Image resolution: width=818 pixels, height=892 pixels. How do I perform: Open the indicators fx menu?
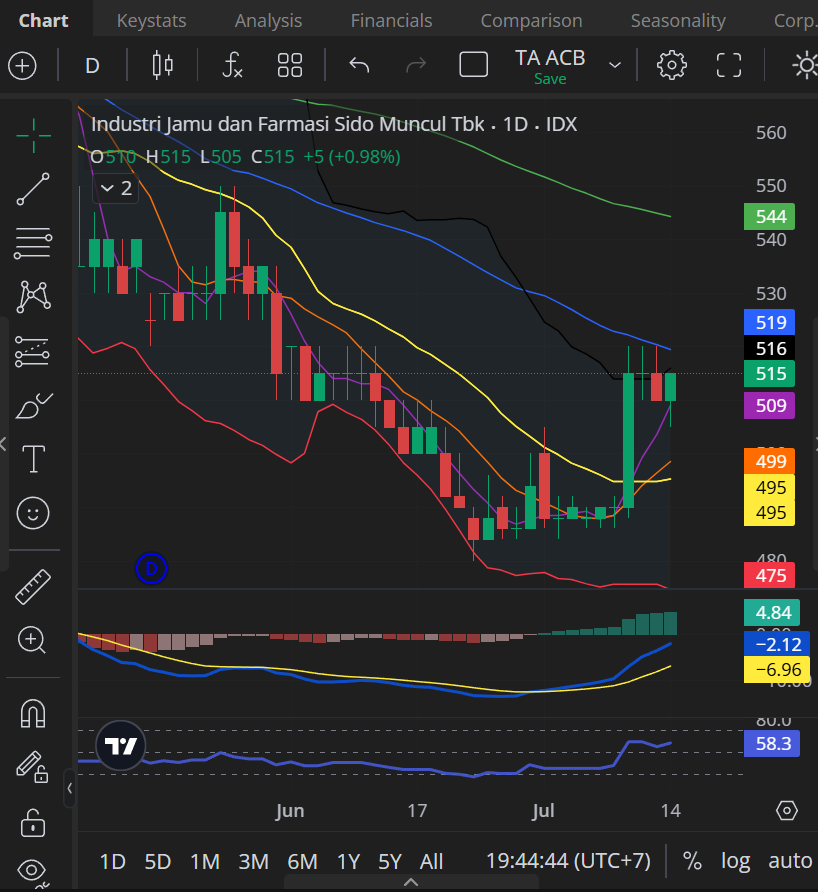pyautogui.click(x=232, y=65)
